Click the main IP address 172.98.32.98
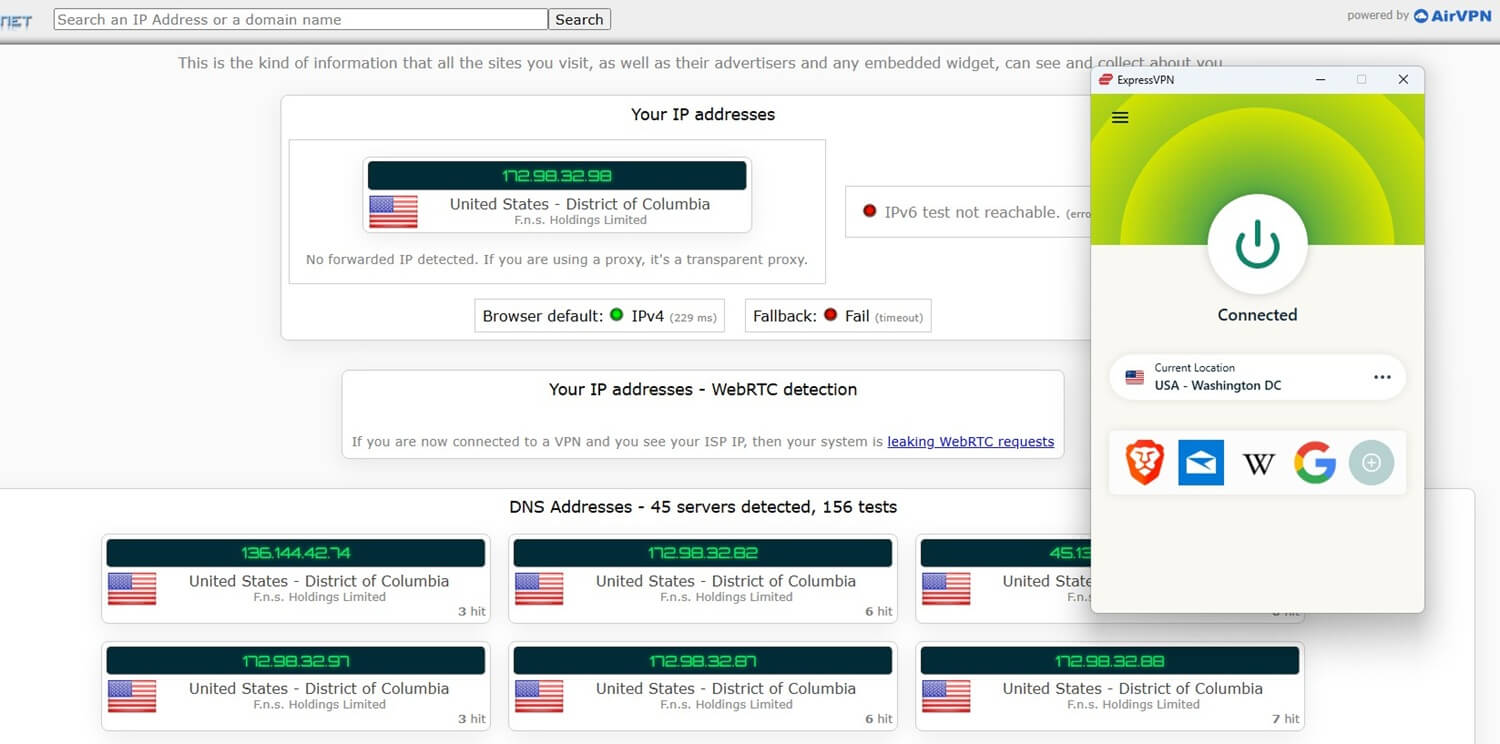The height and width of the screenshot is (744, 1500). [x=557, y=176]
